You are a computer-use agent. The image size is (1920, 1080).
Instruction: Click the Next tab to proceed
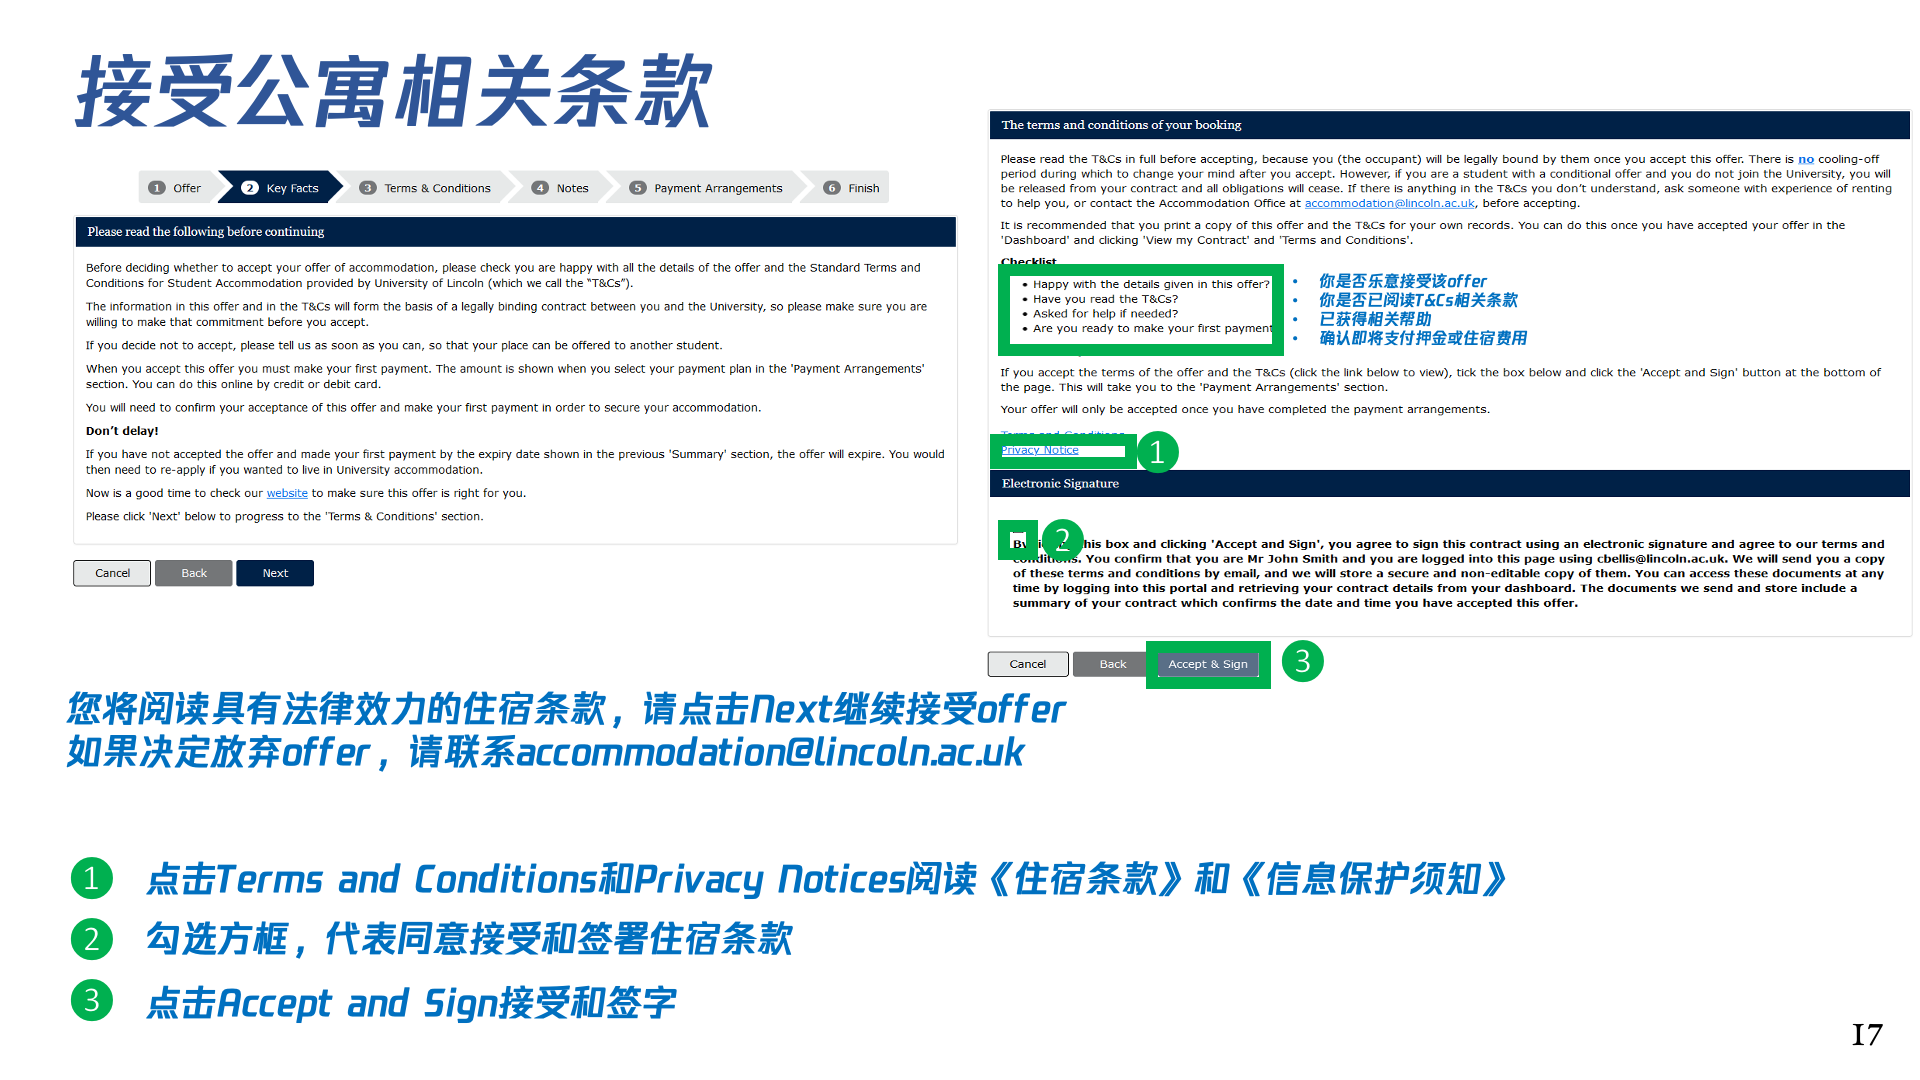(x=274, y=572)
